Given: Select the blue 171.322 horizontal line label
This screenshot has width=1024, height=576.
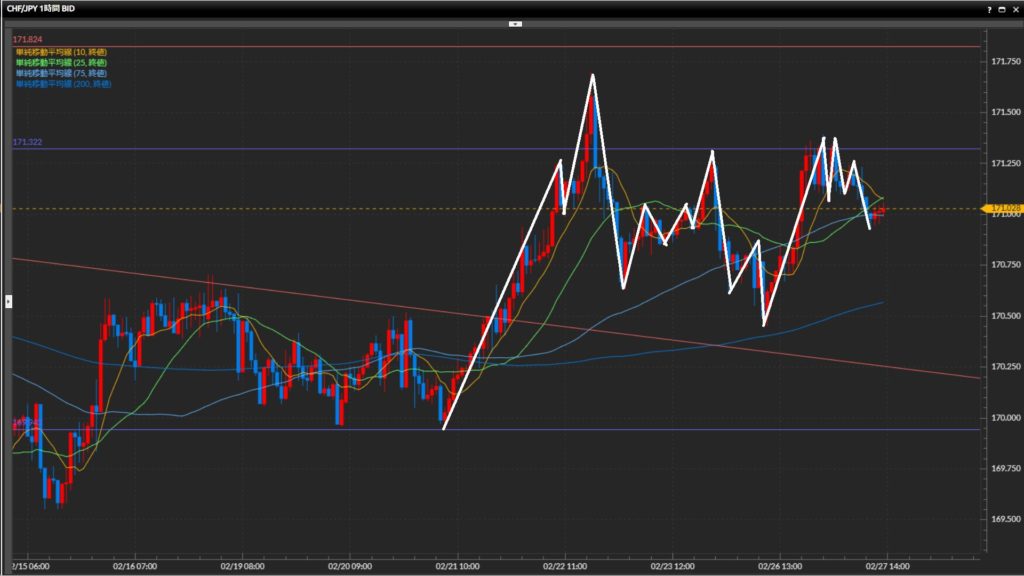Looking at the screenshot, I should [x=27, y=143].
